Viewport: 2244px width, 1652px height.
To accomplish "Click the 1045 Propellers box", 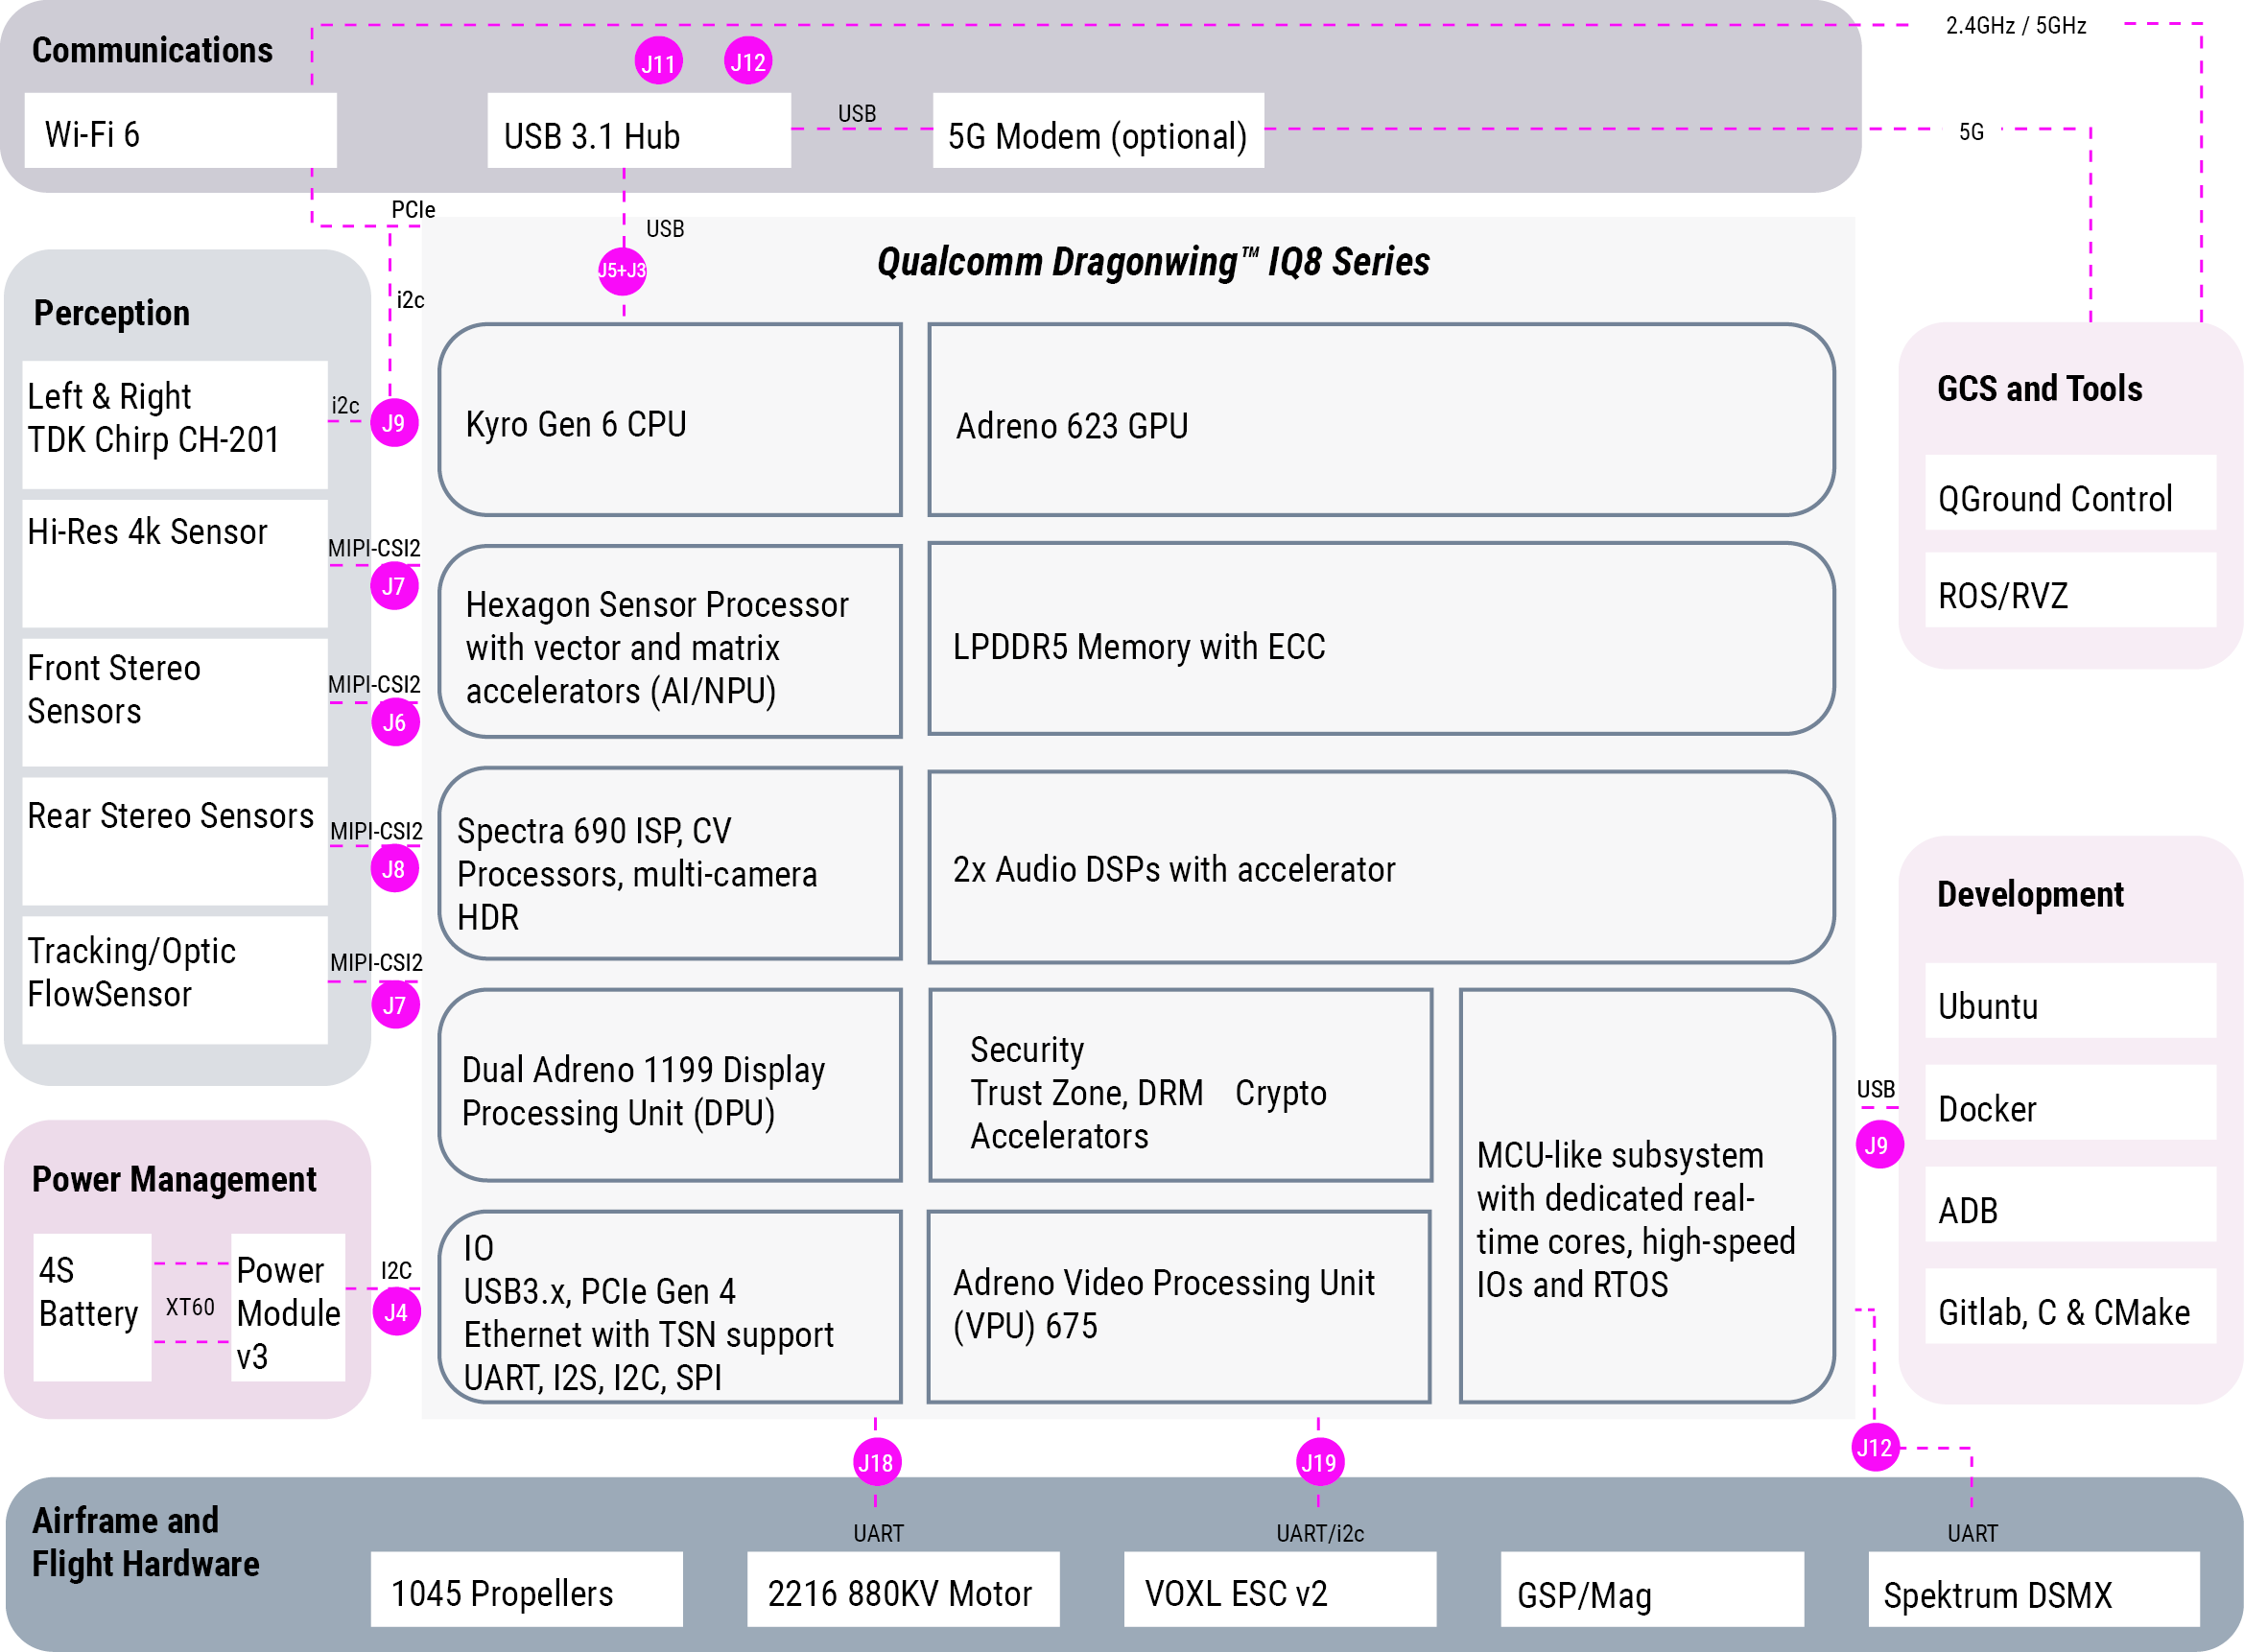I will click(x=527, y=1590).
